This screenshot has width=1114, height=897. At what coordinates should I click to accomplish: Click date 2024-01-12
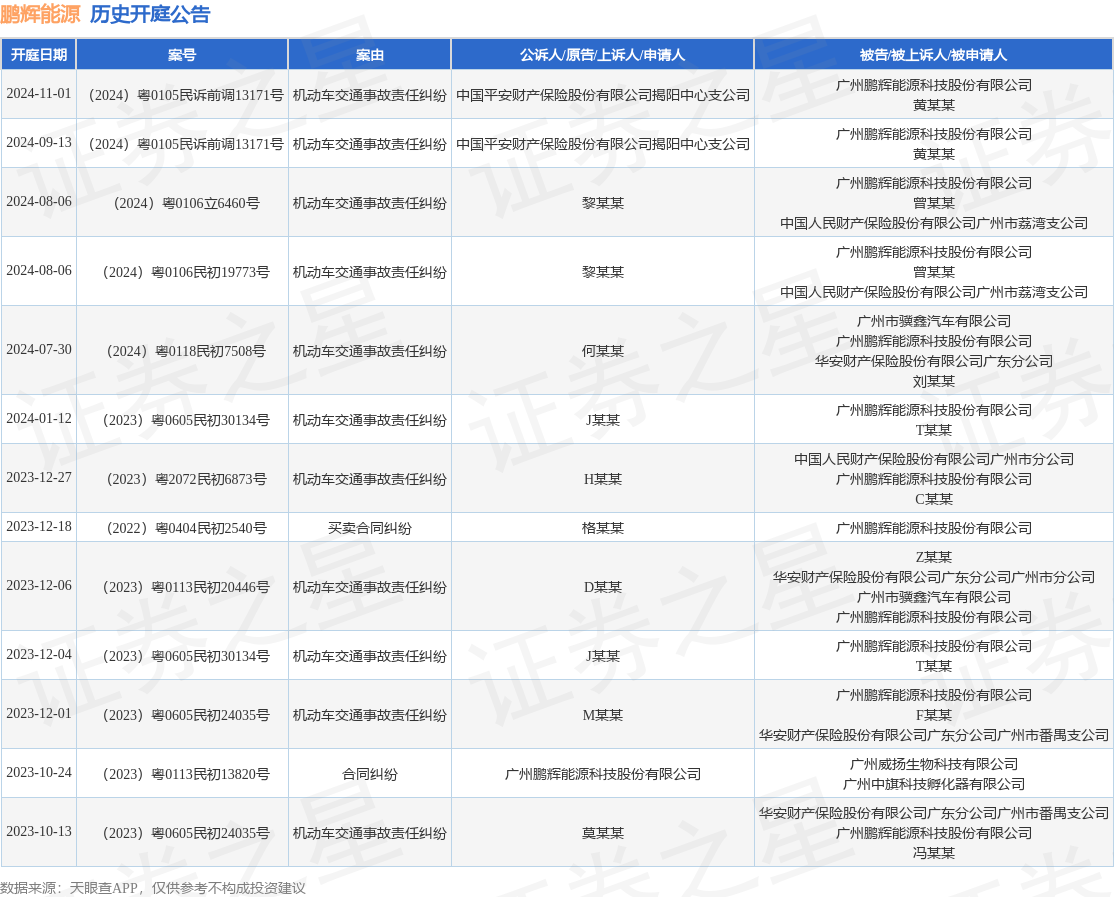[39, 418]
